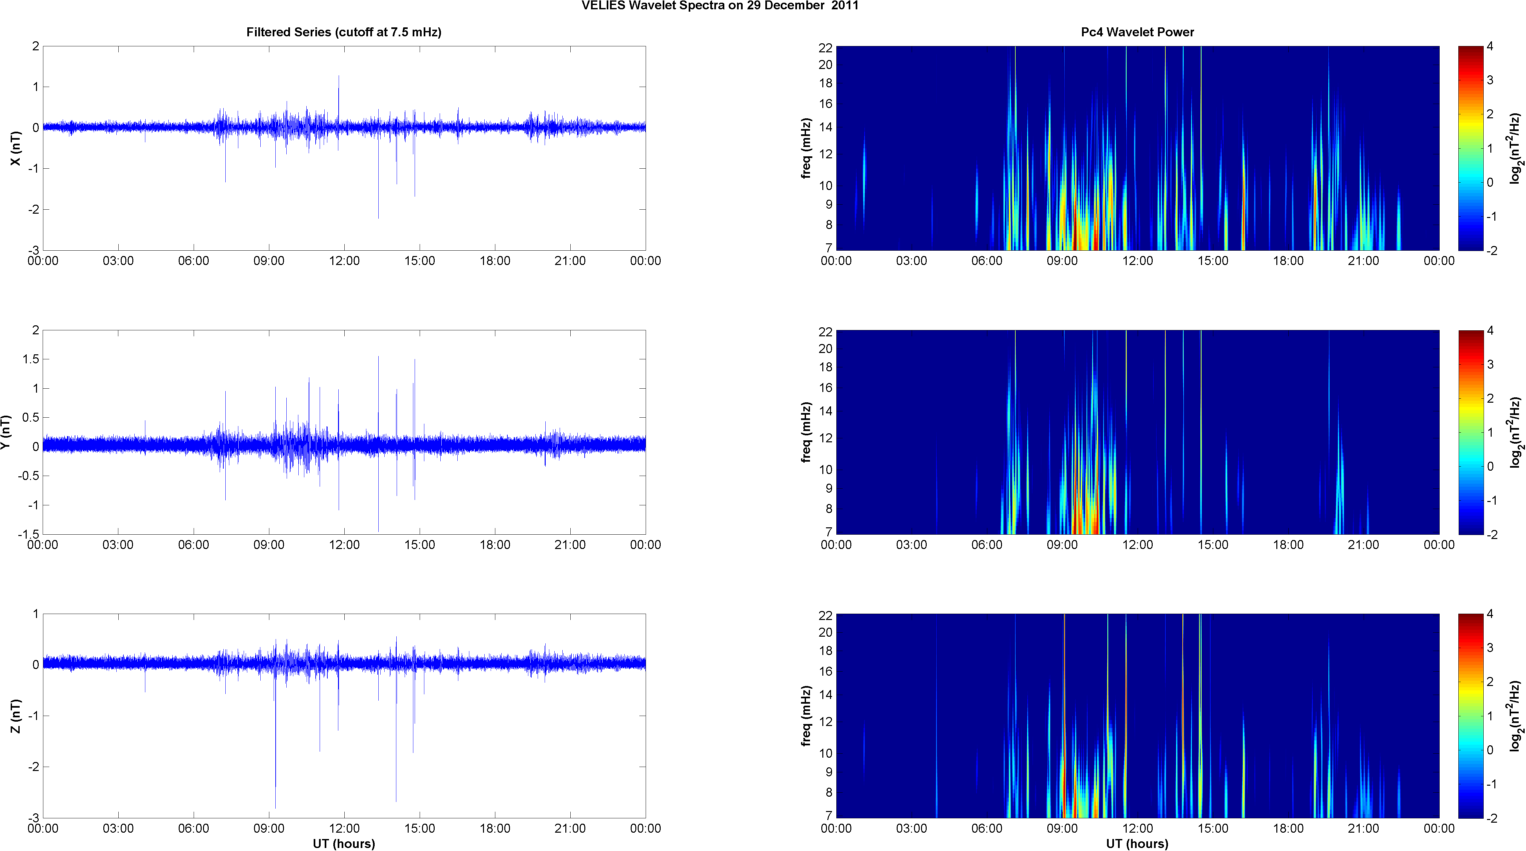Click inside the middle Pc4 wavelet spectrogram
The width and height of the screenshot is (1526, 851).
pyautogui.click(x=1137, y=432)
